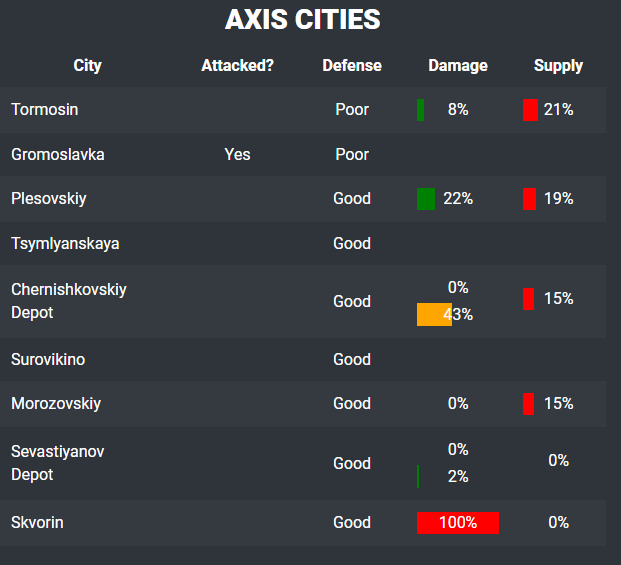Select the Tsymlyanskaya city name

point(65,243)
